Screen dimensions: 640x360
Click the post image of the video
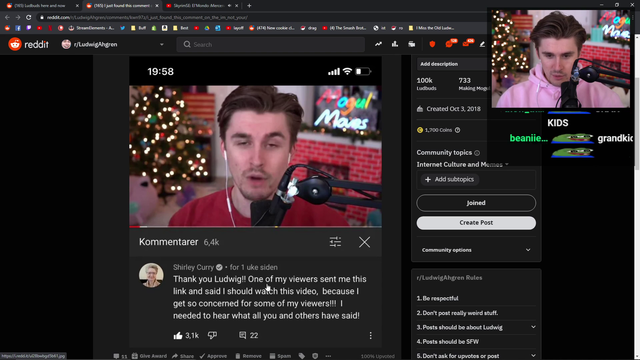(x=256, y=202)
